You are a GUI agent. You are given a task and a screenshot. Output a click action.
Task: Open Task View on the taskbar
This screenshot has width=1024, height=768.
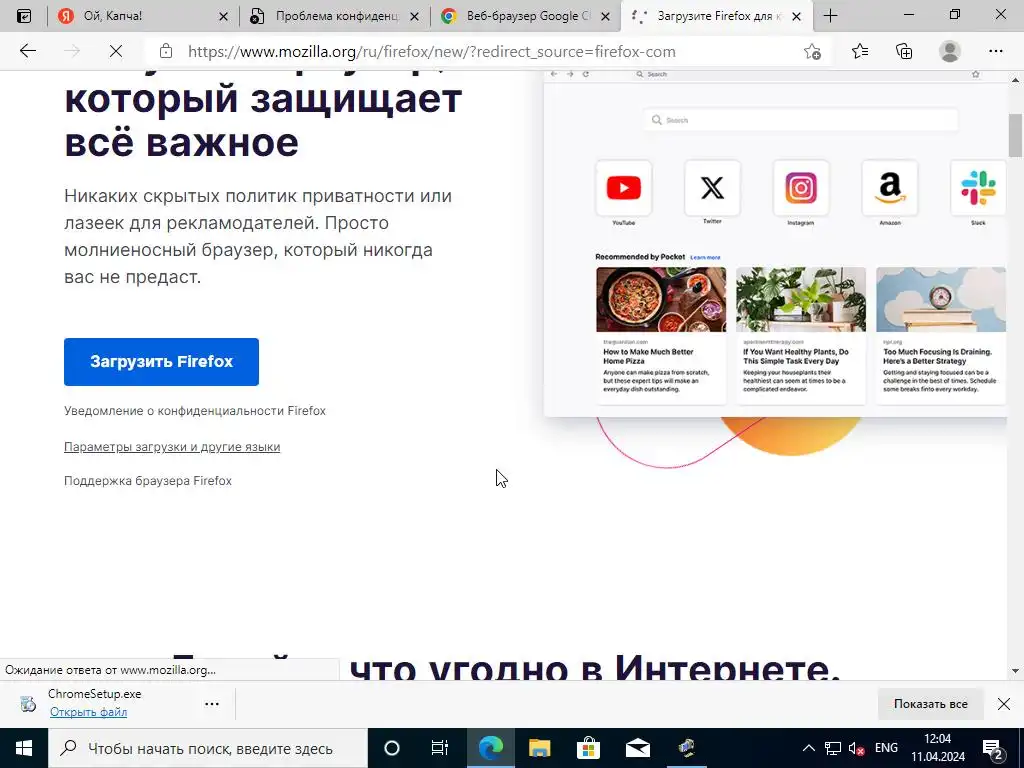point(440,748)
